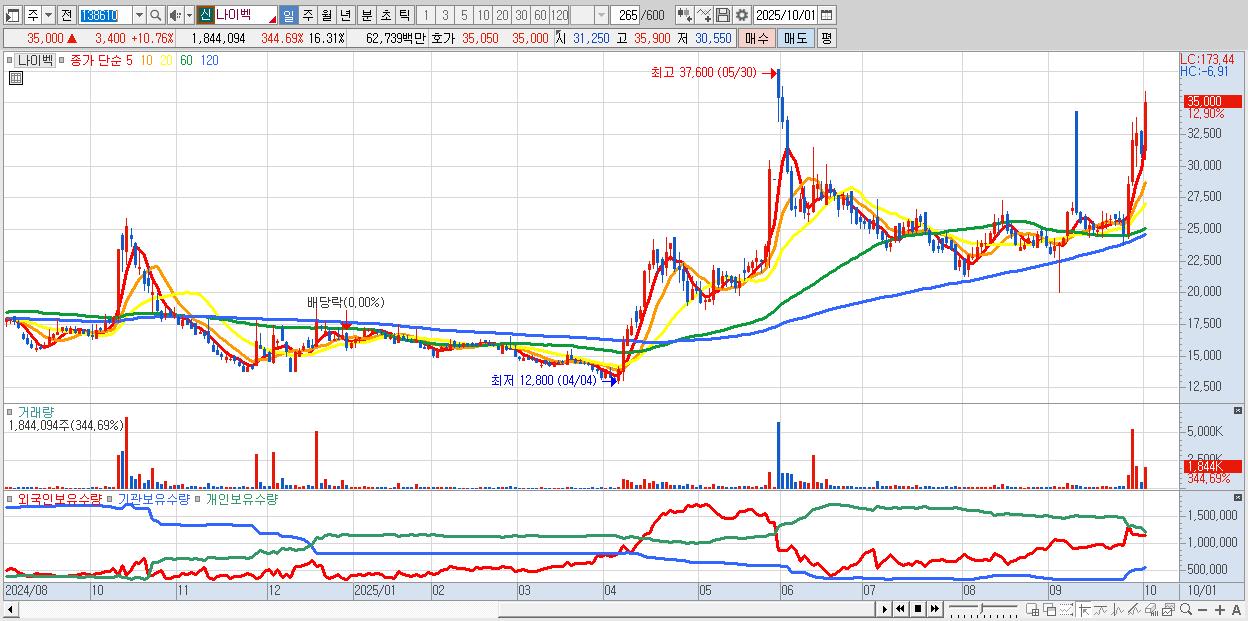This screenshot has width=1248, height=621.
Task: Click the 호가 quote label
Action: point(443,38)
